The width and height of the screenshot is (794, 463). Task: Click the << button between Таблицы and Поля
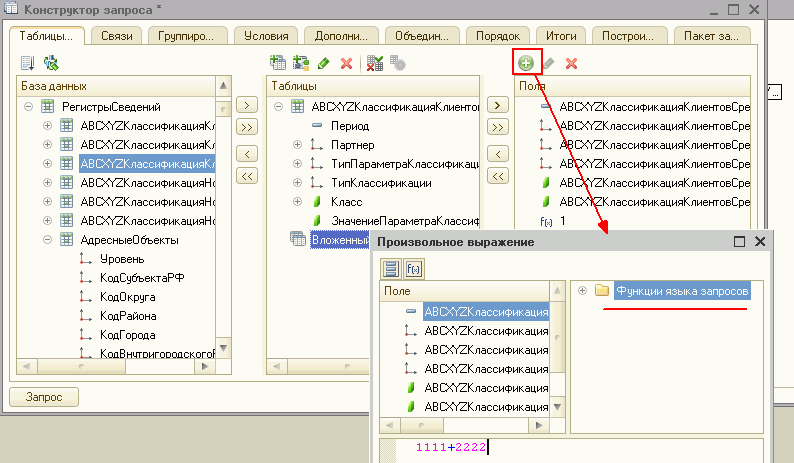(498, 176)
